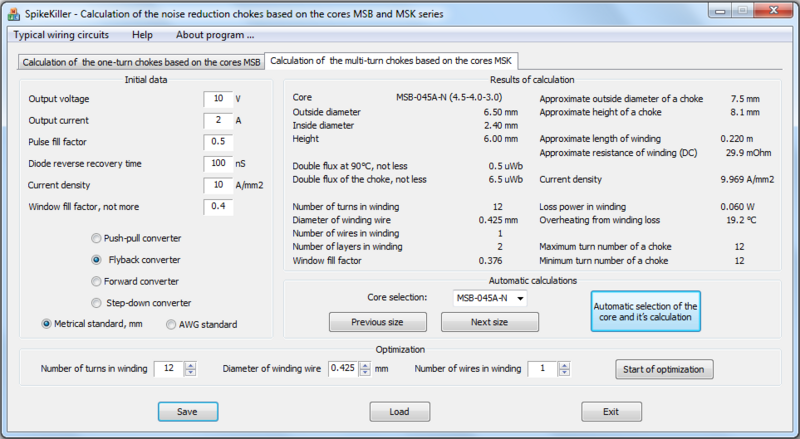Click the 2.40 mm inside diameter value
Viewport: 800px width, 439px height.
click(501, 126)
